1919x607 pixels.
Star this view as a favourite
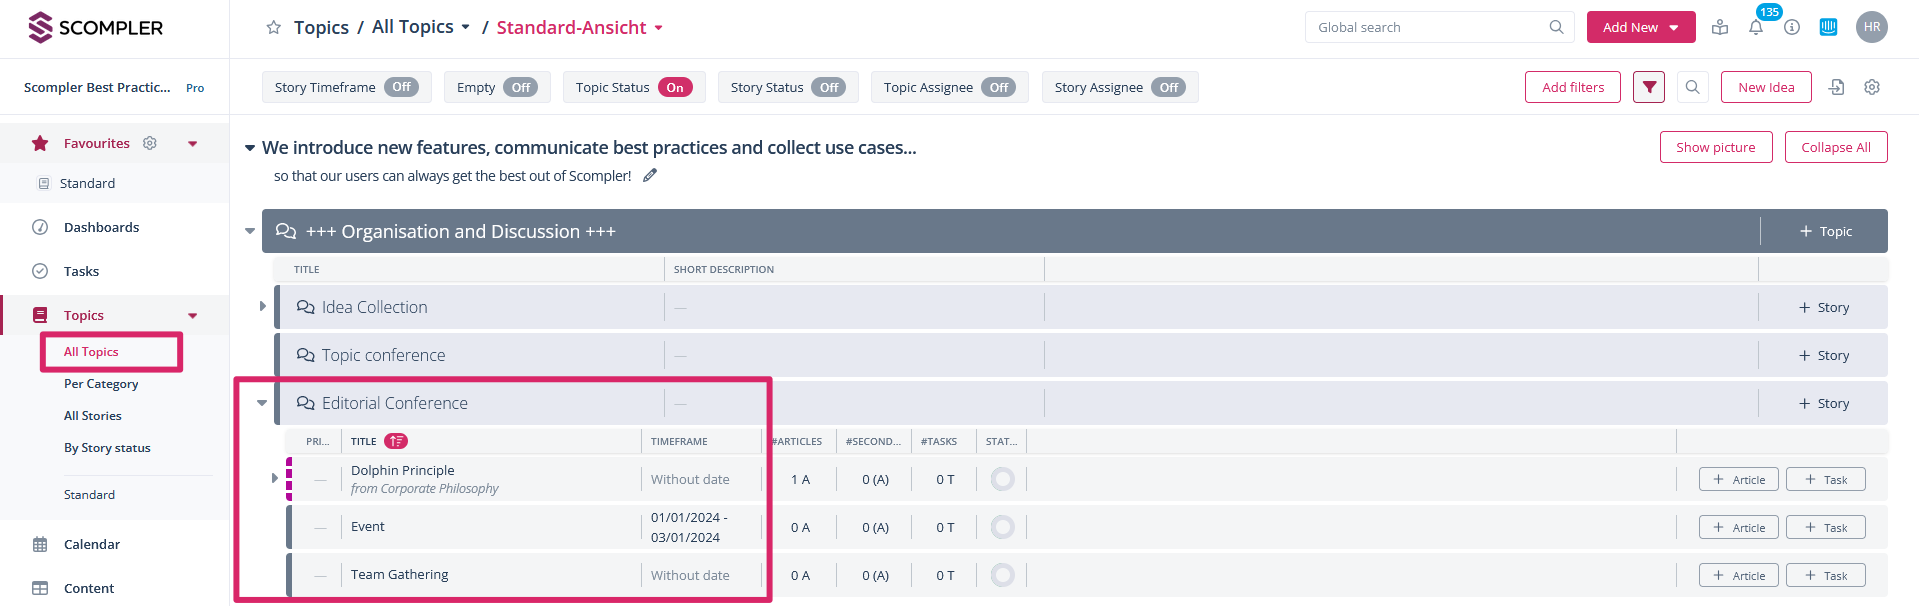click(x=273, y=28)
